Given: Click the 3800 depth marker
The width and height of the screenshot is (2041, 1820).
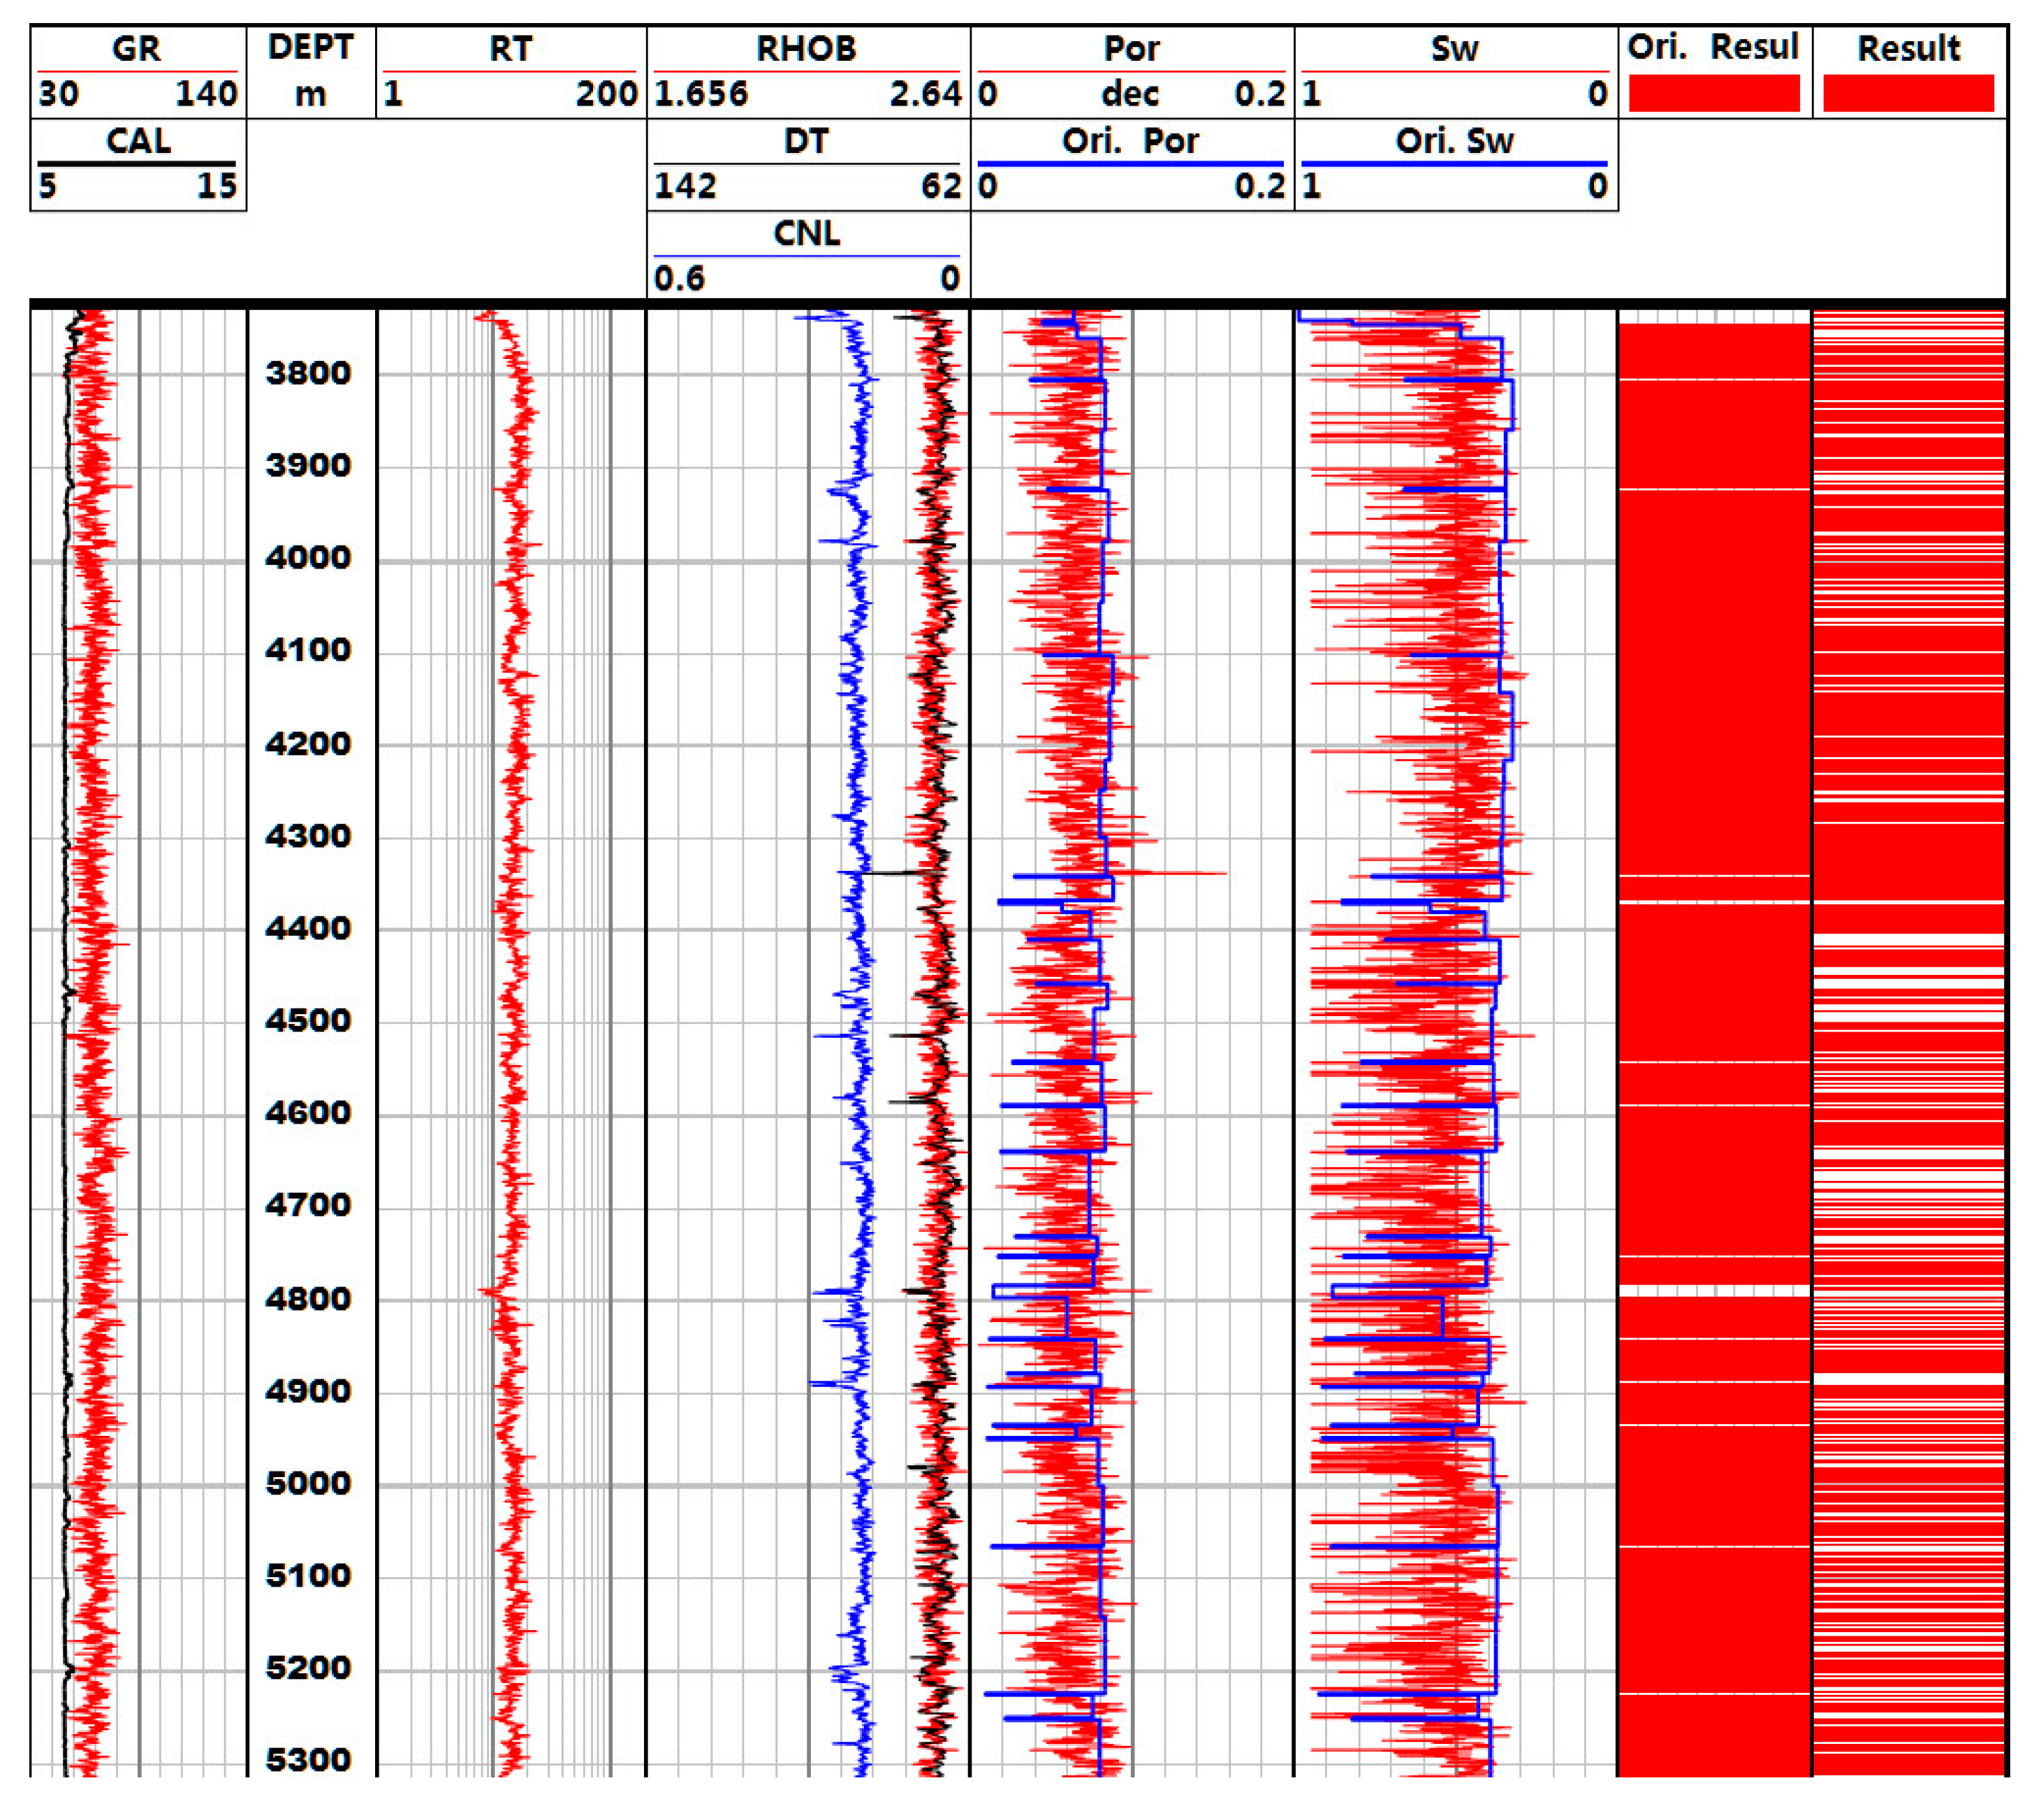Looking at the screenshot, I should click(x=308, y=373).
